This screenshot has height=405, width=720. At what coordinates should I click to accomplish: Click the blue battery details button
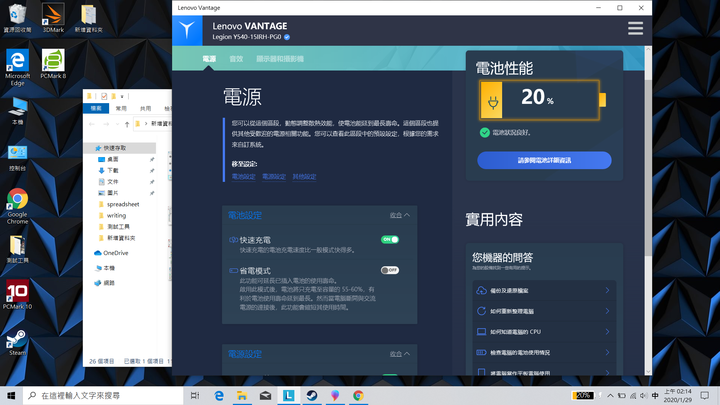(544, 160)
